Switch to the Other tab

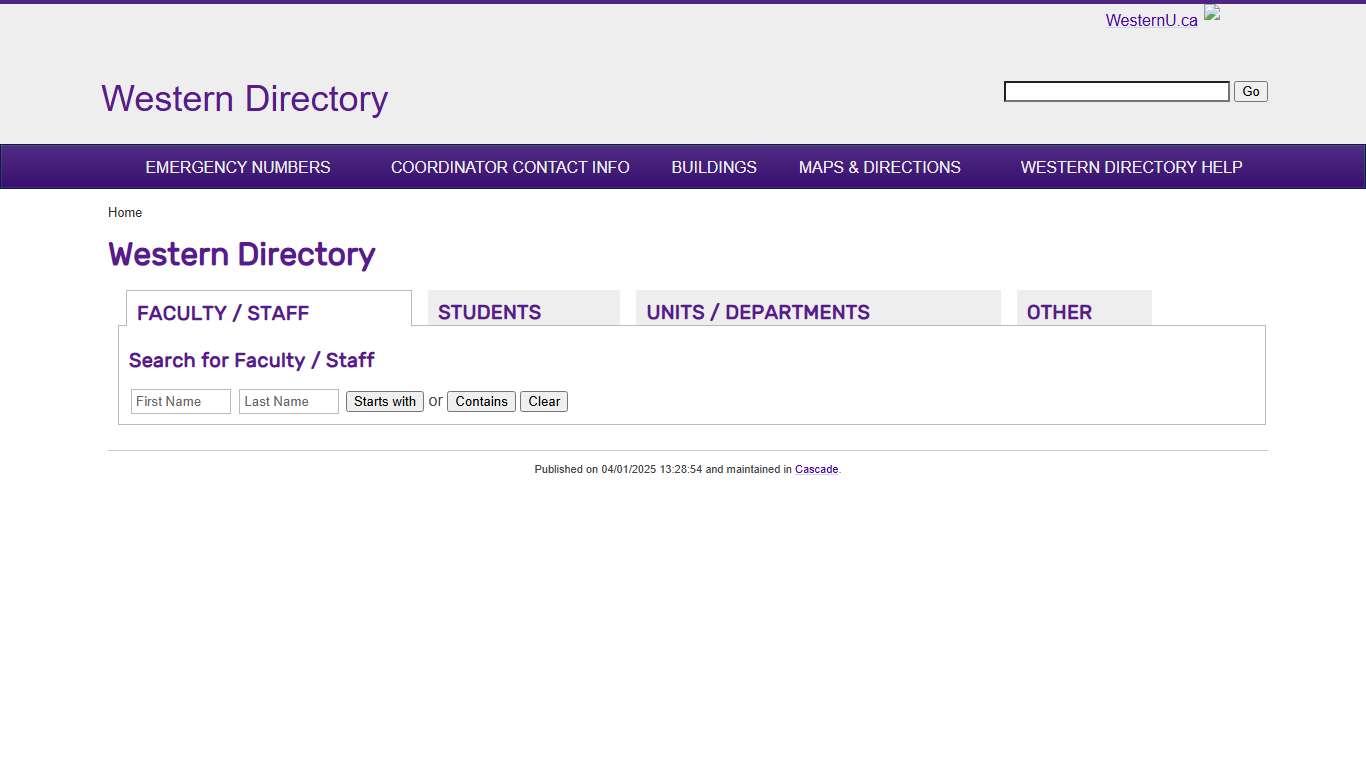[1059, 312]
